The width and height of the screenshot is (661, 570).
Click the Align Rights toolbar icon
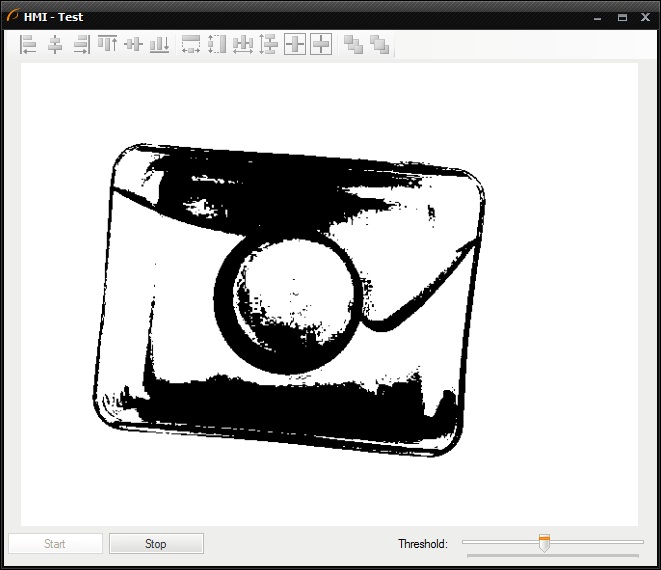click(81, 44)
